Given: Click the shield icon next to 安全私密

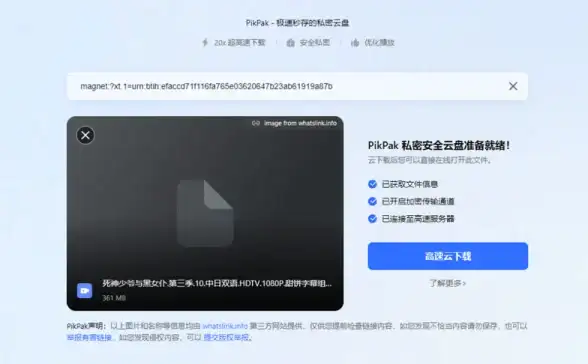Looking at the screenshot, I should pyautogui.click(x=291, y=43).
